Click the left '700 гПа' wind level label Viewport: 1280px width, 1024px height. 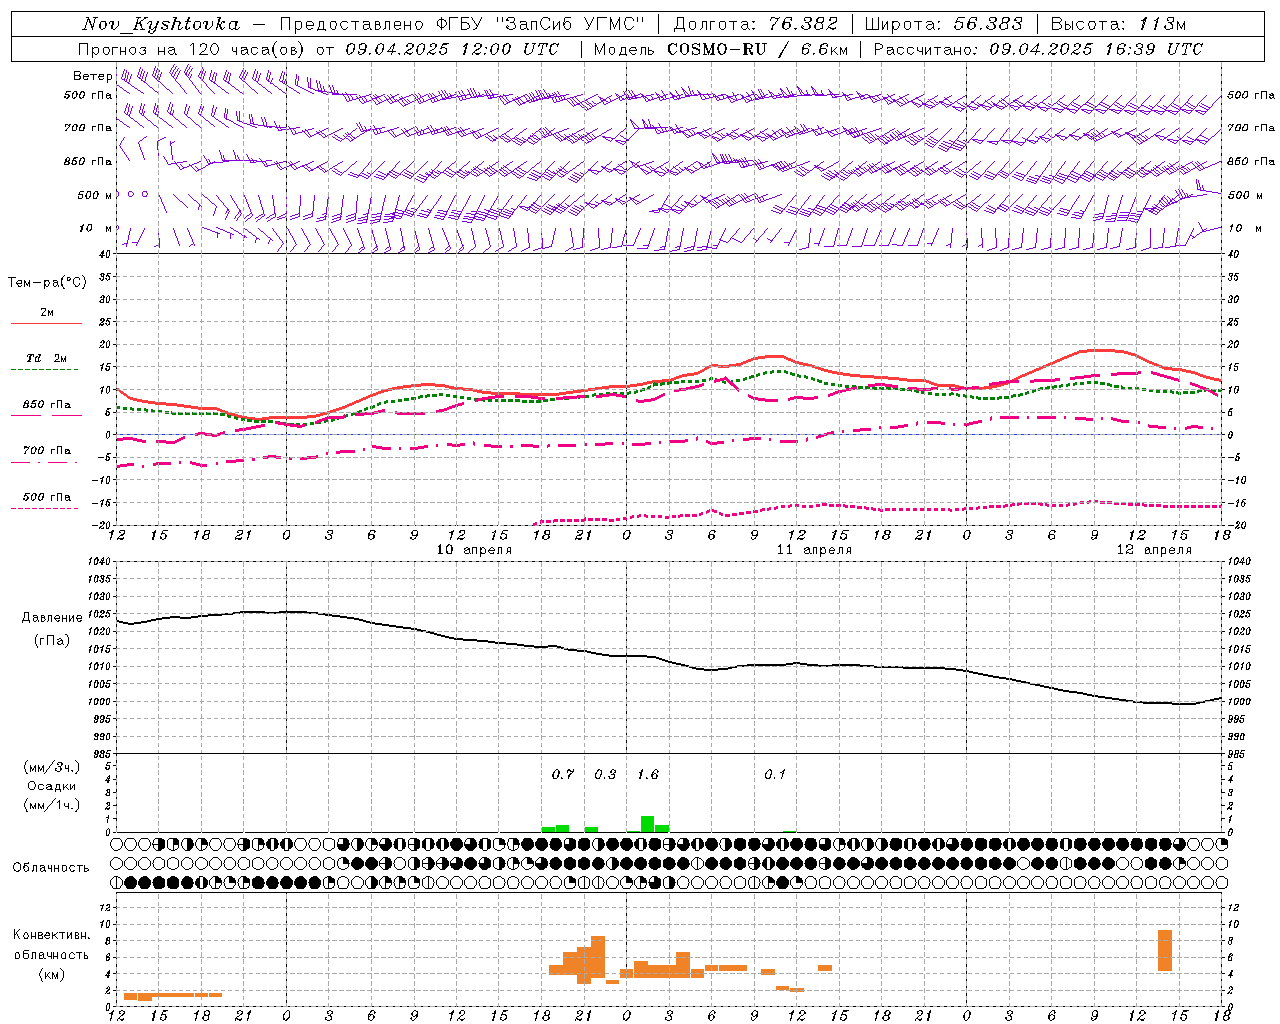point(88,128)
